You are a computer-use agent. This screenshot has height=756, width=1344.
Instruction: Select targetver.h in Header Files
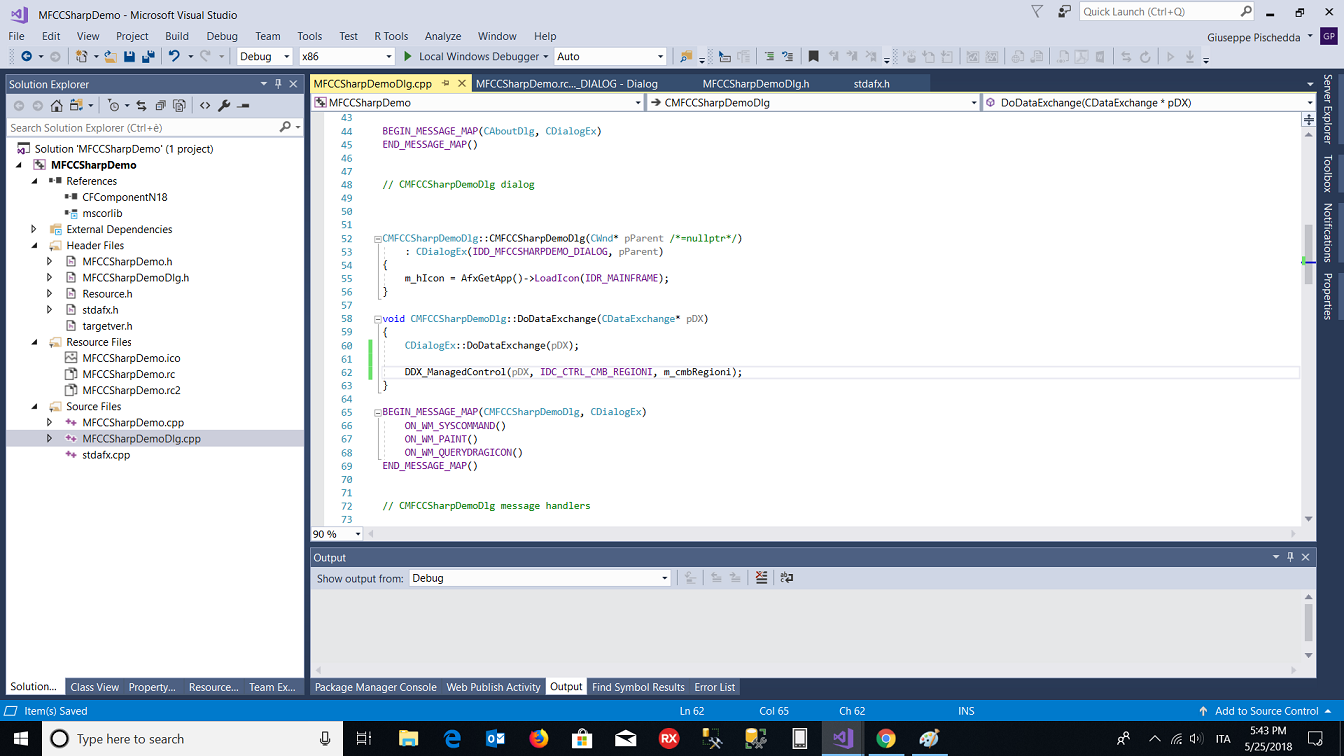(107, 326)
